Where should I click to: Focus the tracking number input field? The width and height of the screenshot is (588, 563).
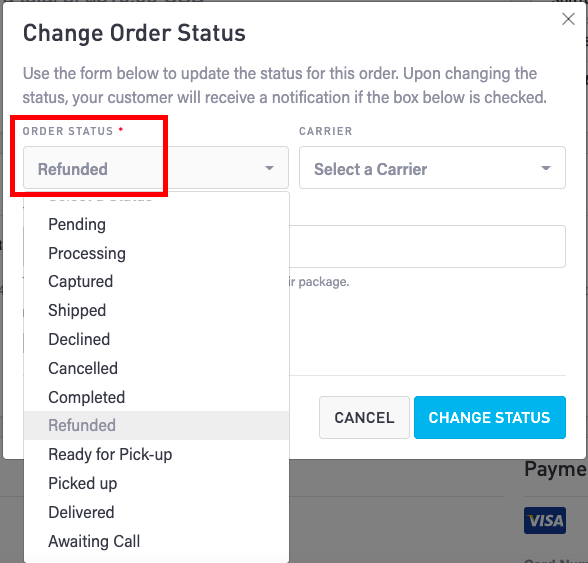427,246
